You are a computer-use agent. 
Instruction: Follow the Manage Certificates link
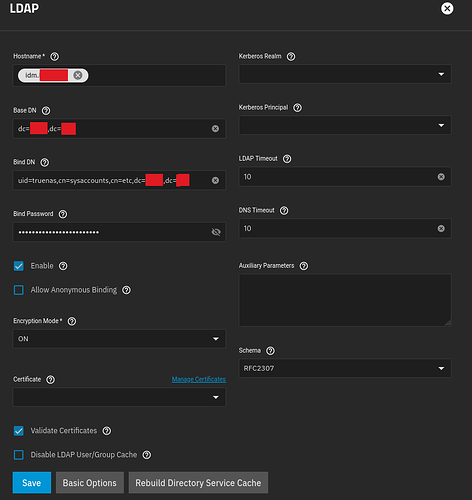click(x=199, y=379)
